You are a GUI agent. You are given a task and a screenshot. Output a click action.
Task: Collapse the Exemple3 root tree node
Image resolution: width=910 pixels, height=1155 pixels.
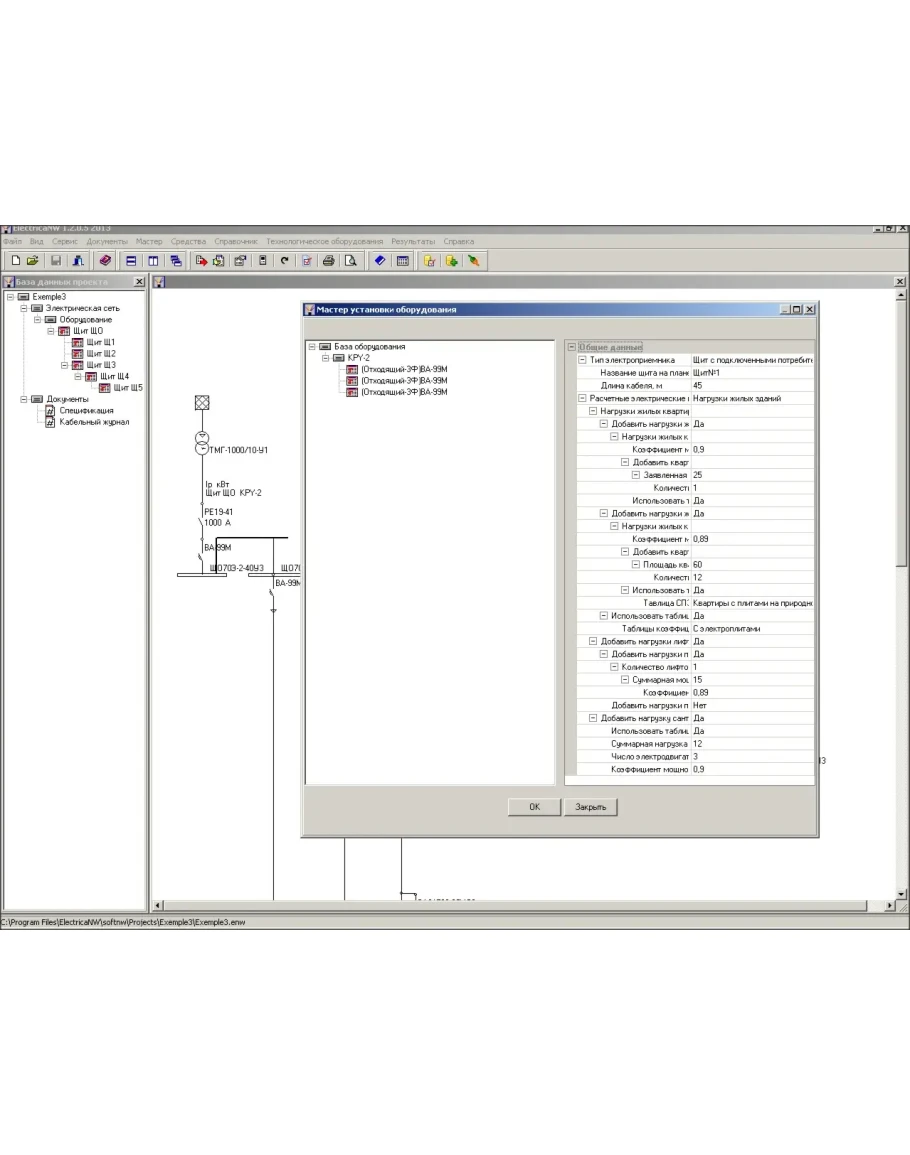point(10,297)
